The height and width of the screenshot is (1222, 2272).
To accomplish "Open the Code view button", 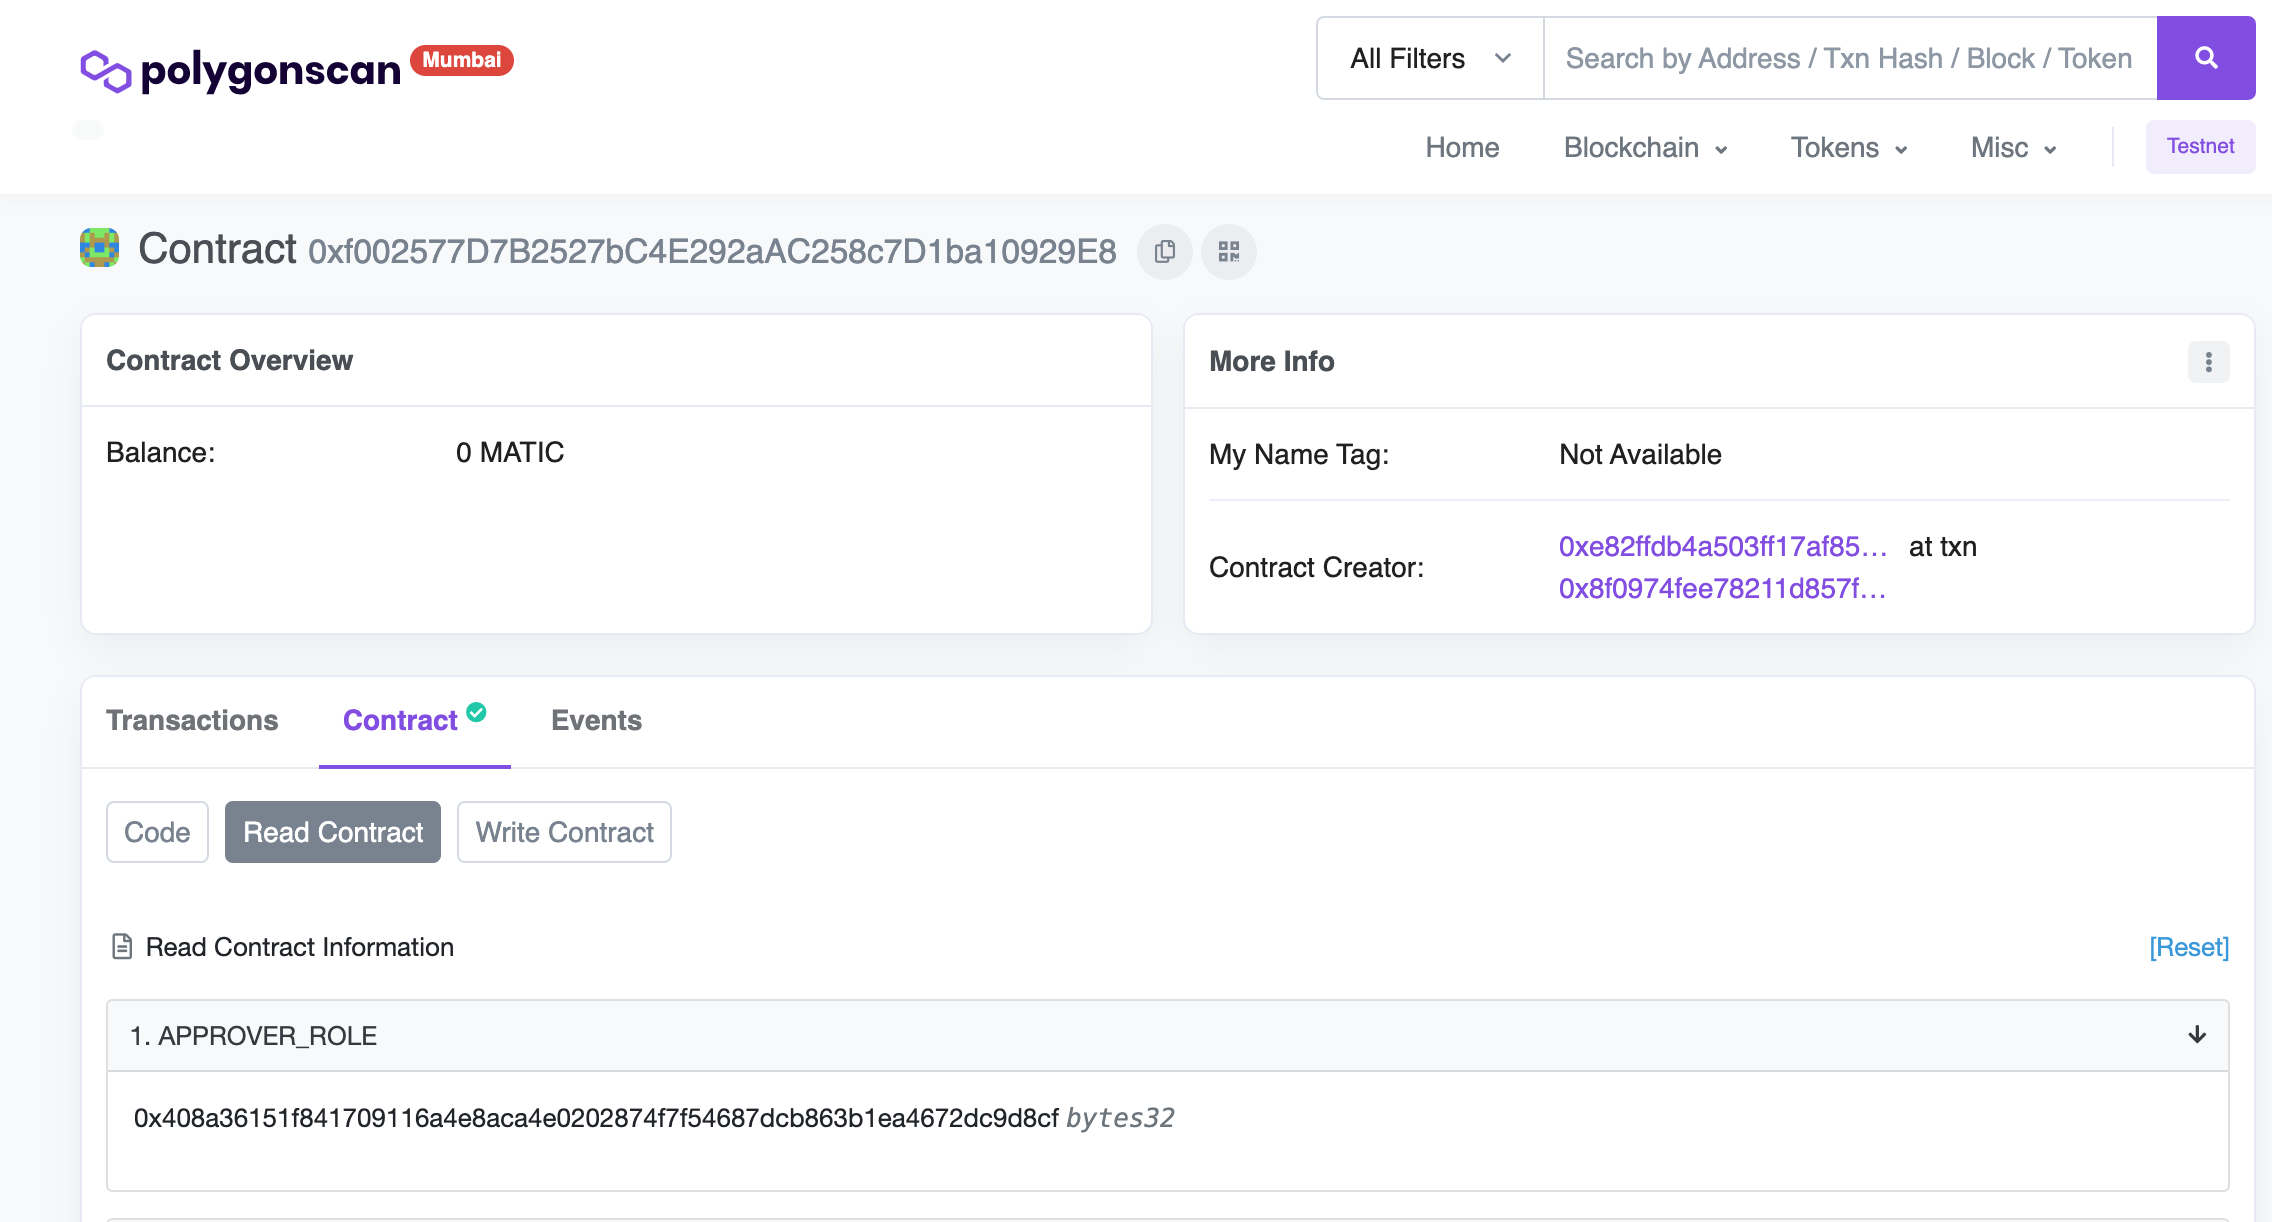I will (x=157, y=832).
